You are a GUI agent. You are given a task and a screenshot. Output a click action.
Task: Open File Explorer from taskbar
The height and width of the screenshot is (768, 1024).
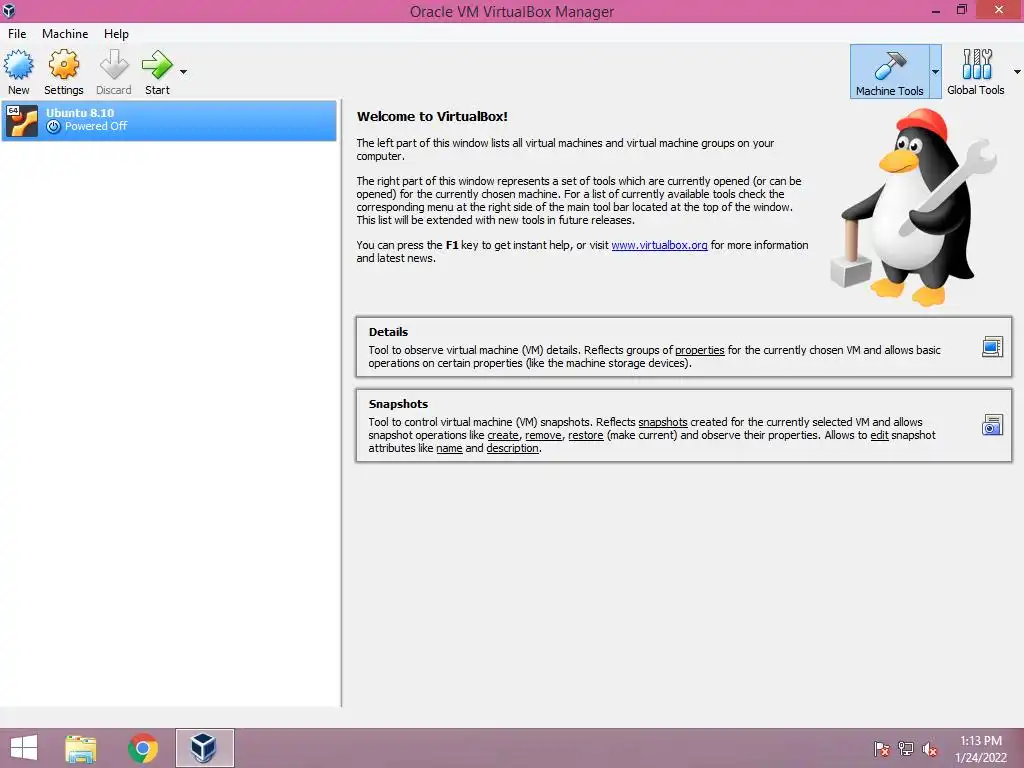point(81,748)
